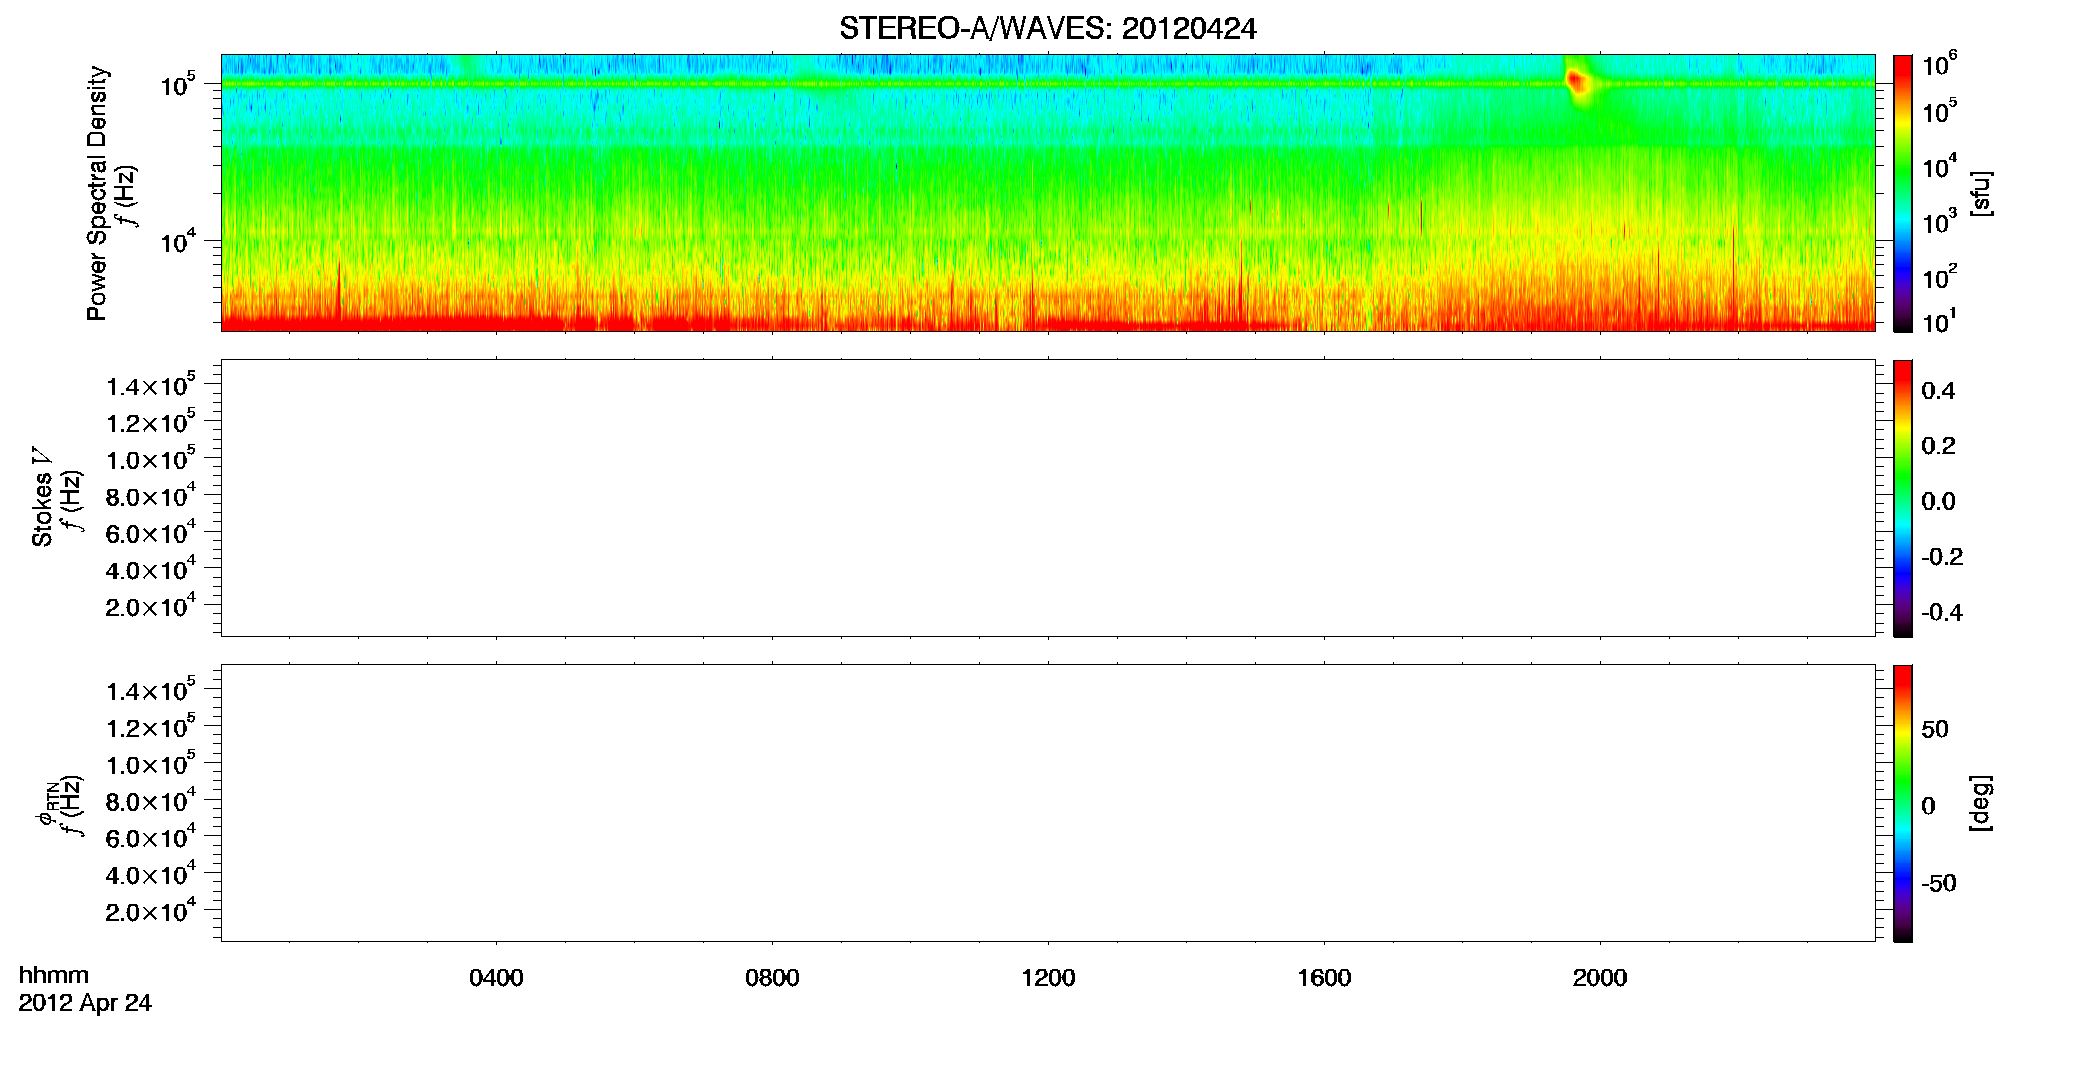Click the 10^6 colorbar tick label
The height and width of the screenshot is (1080, 2096).
(x=1939, y=64)
